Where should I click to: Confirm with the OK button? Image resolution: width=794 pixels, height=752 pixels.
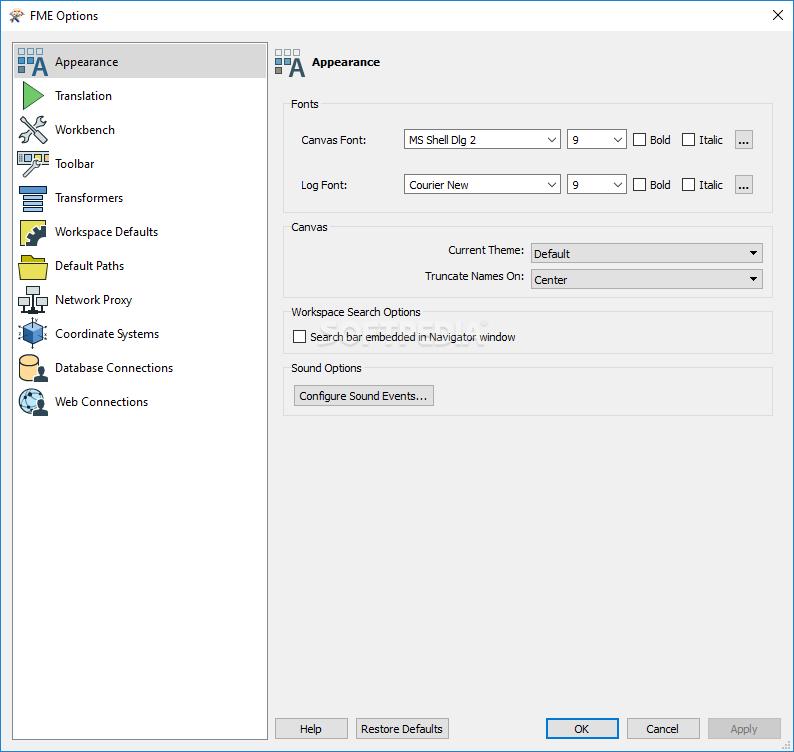click(x=582, y=729)
